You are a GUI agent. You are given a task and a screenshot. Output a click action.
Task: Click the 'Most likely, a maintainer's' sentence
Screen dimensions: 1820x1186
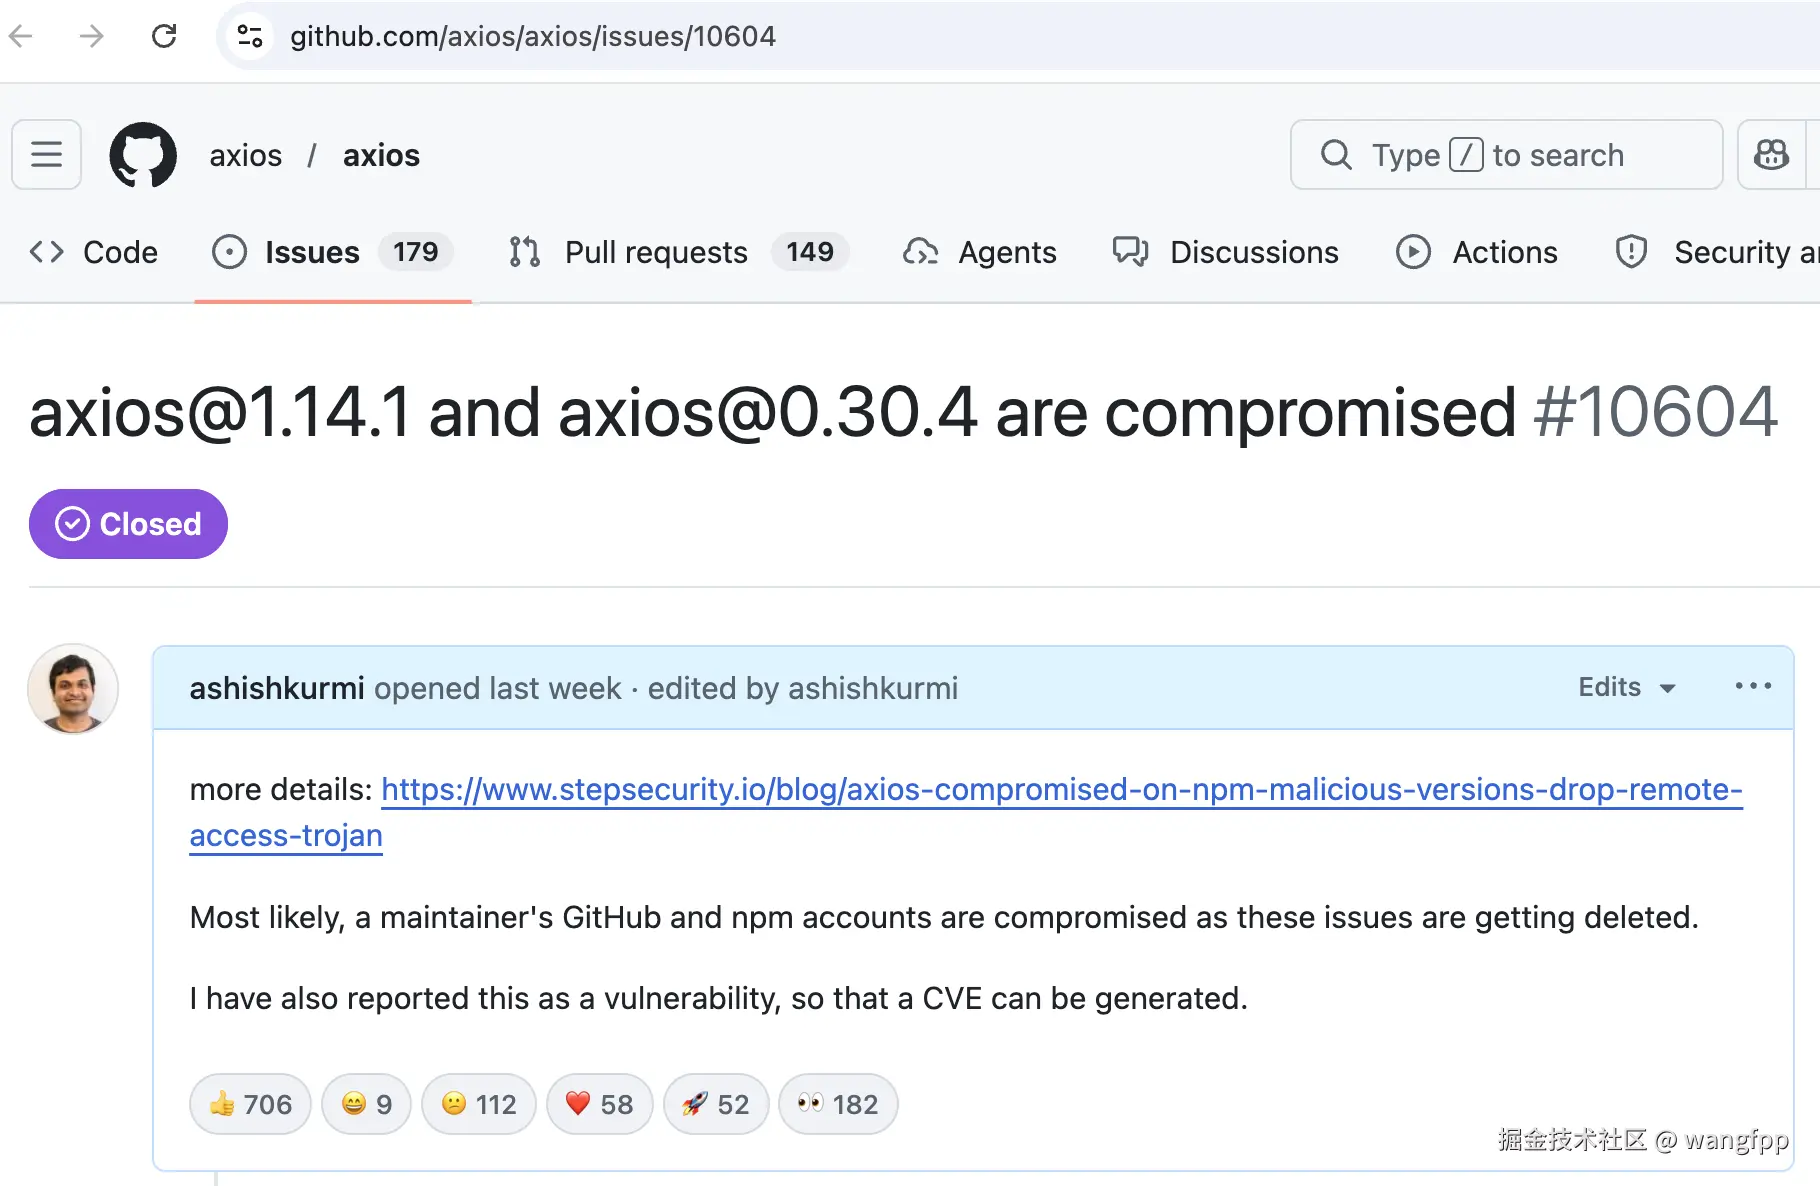944,917
